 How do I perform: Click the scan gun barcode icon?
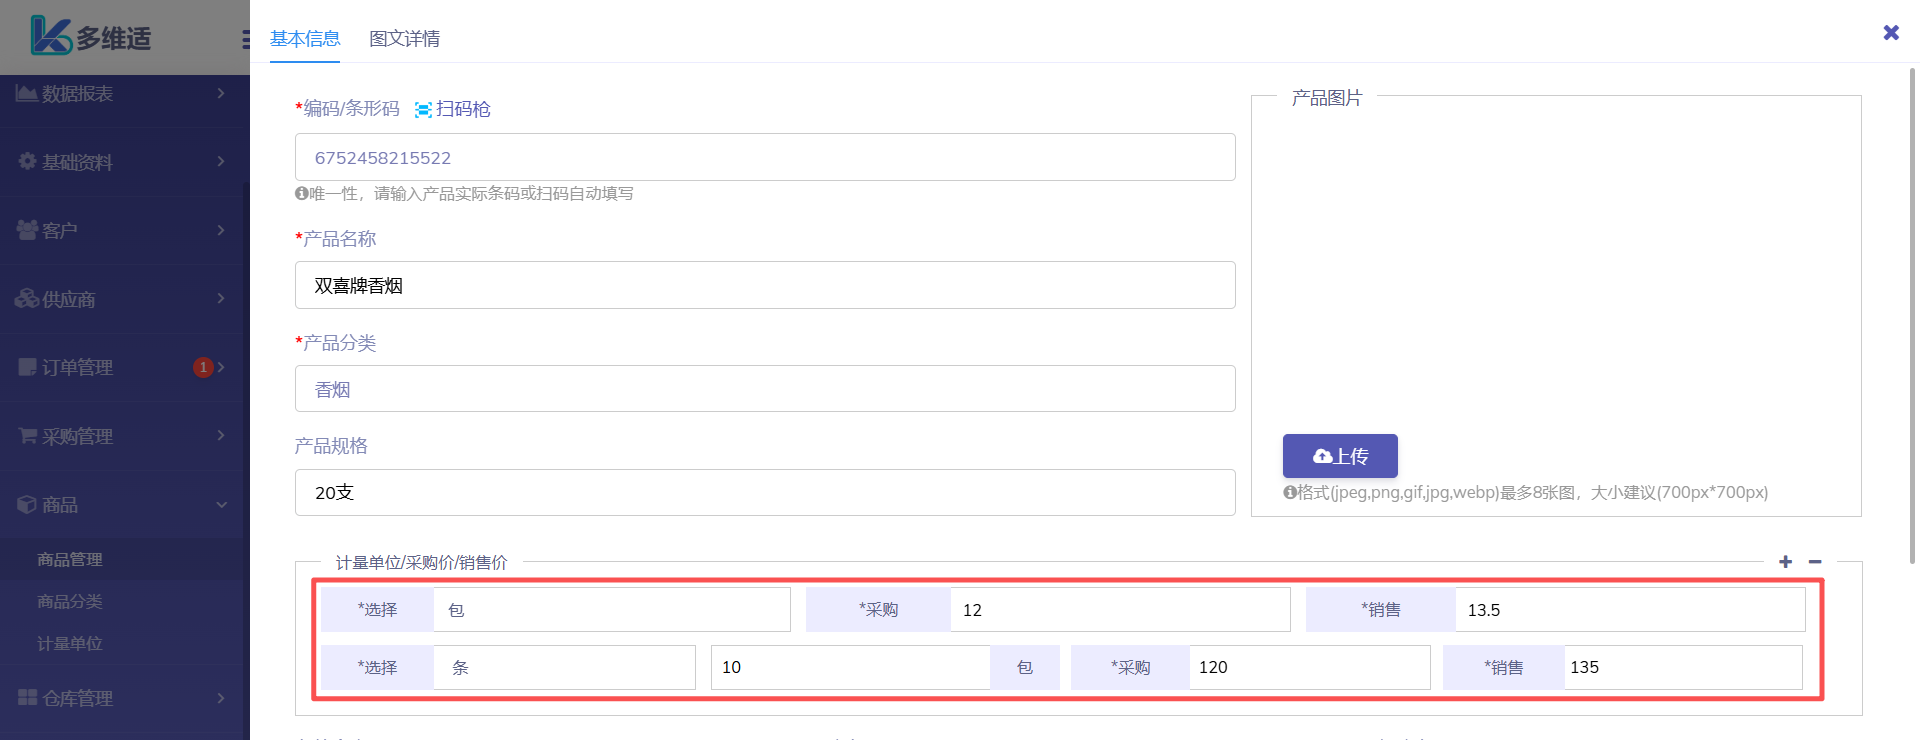click(424, 110)
